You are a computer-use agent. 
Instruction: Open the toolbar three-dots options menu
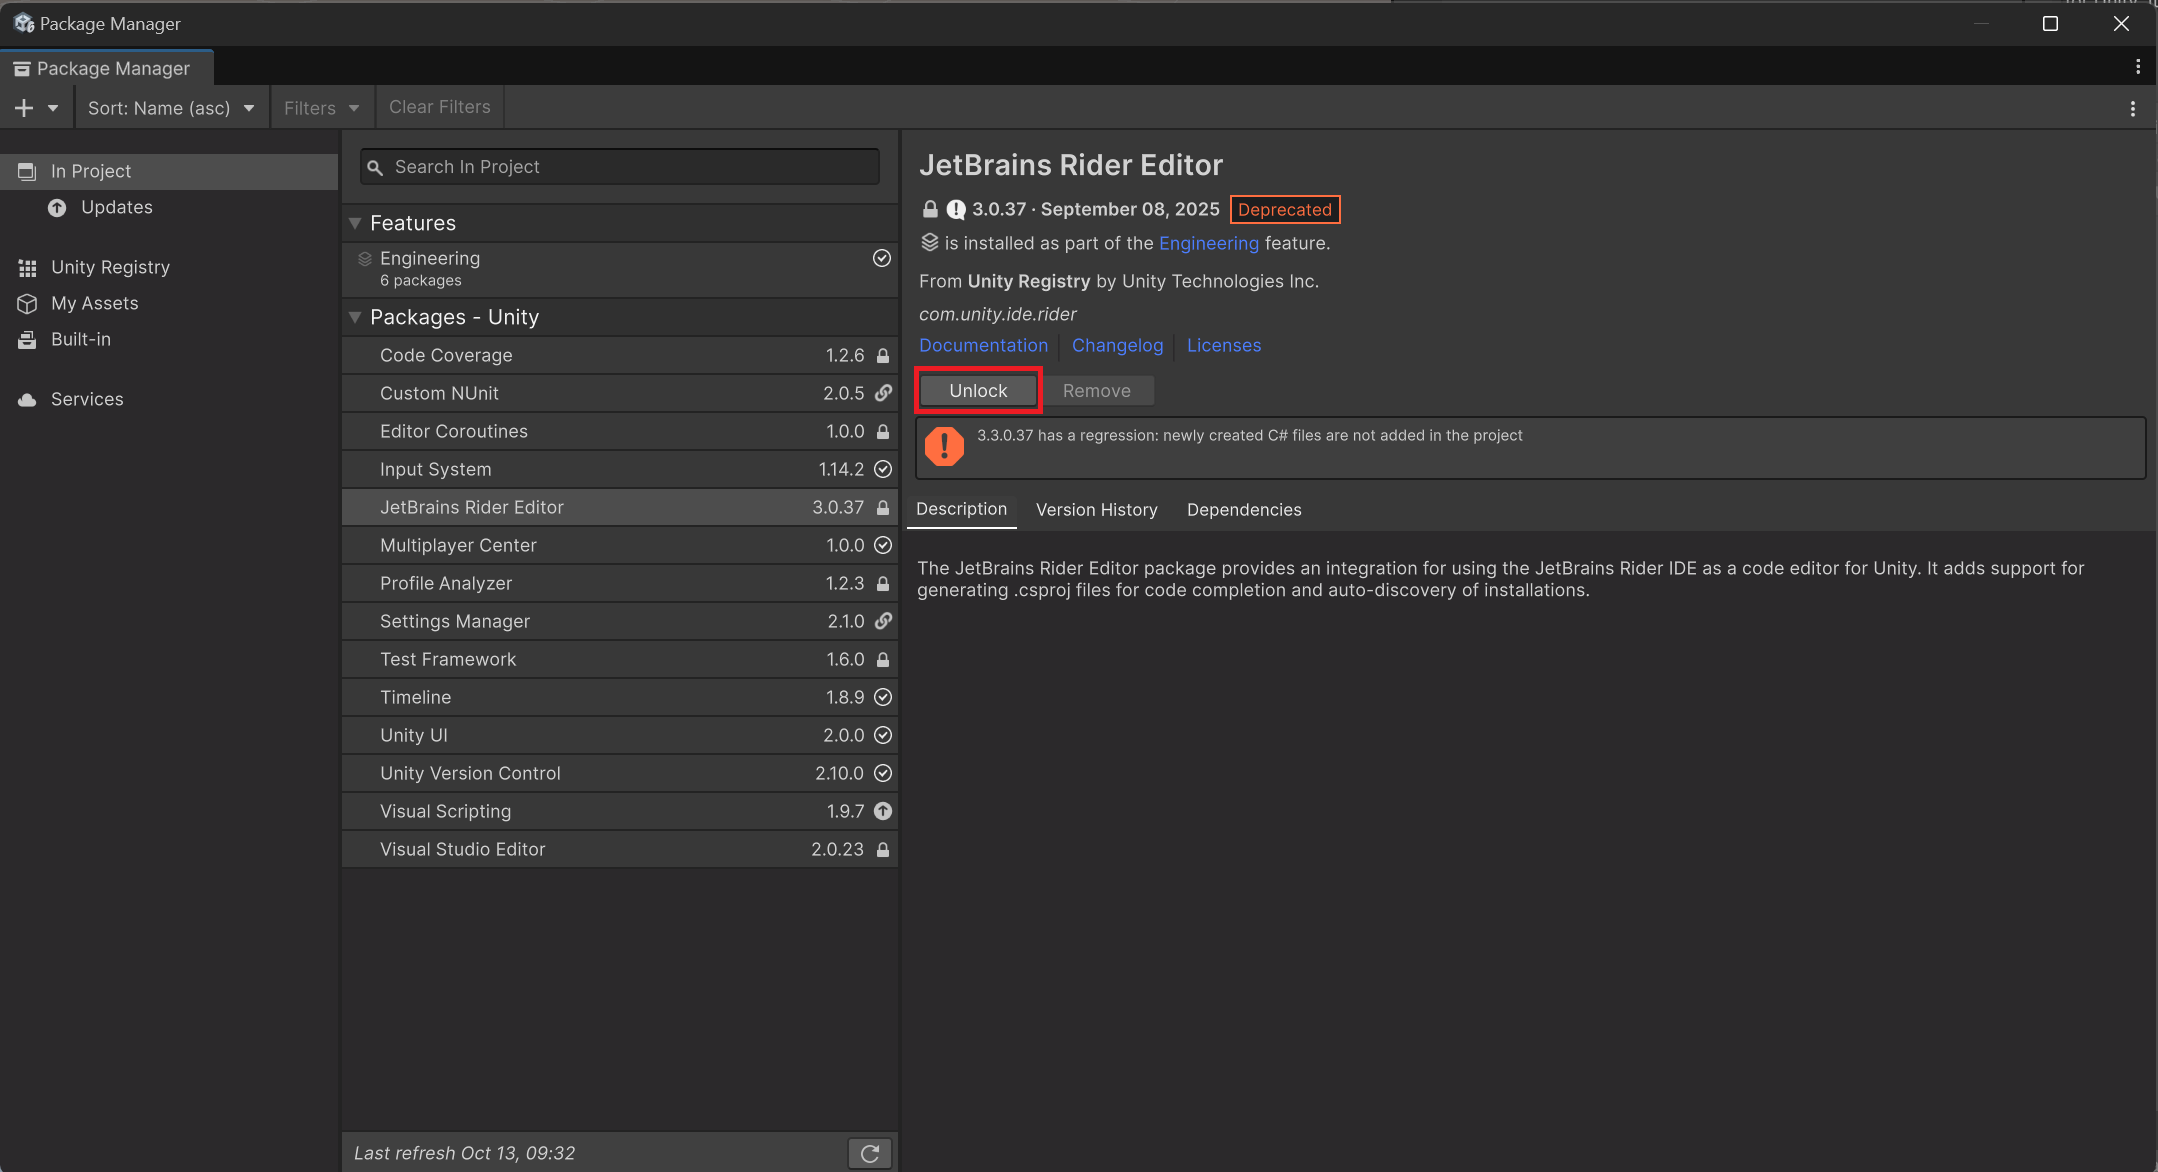point(2132,108)
